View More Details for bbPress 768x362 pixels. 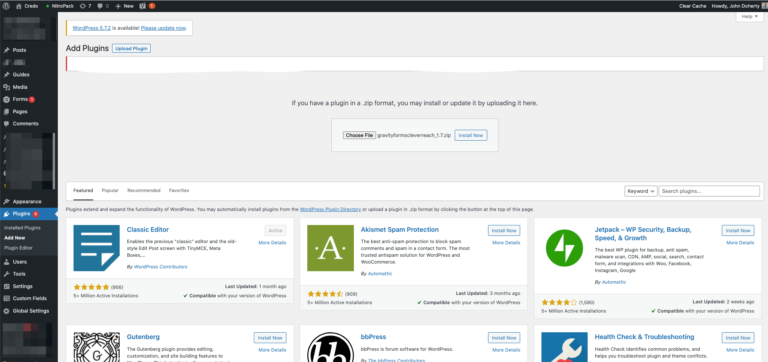[x=506, y=350]
